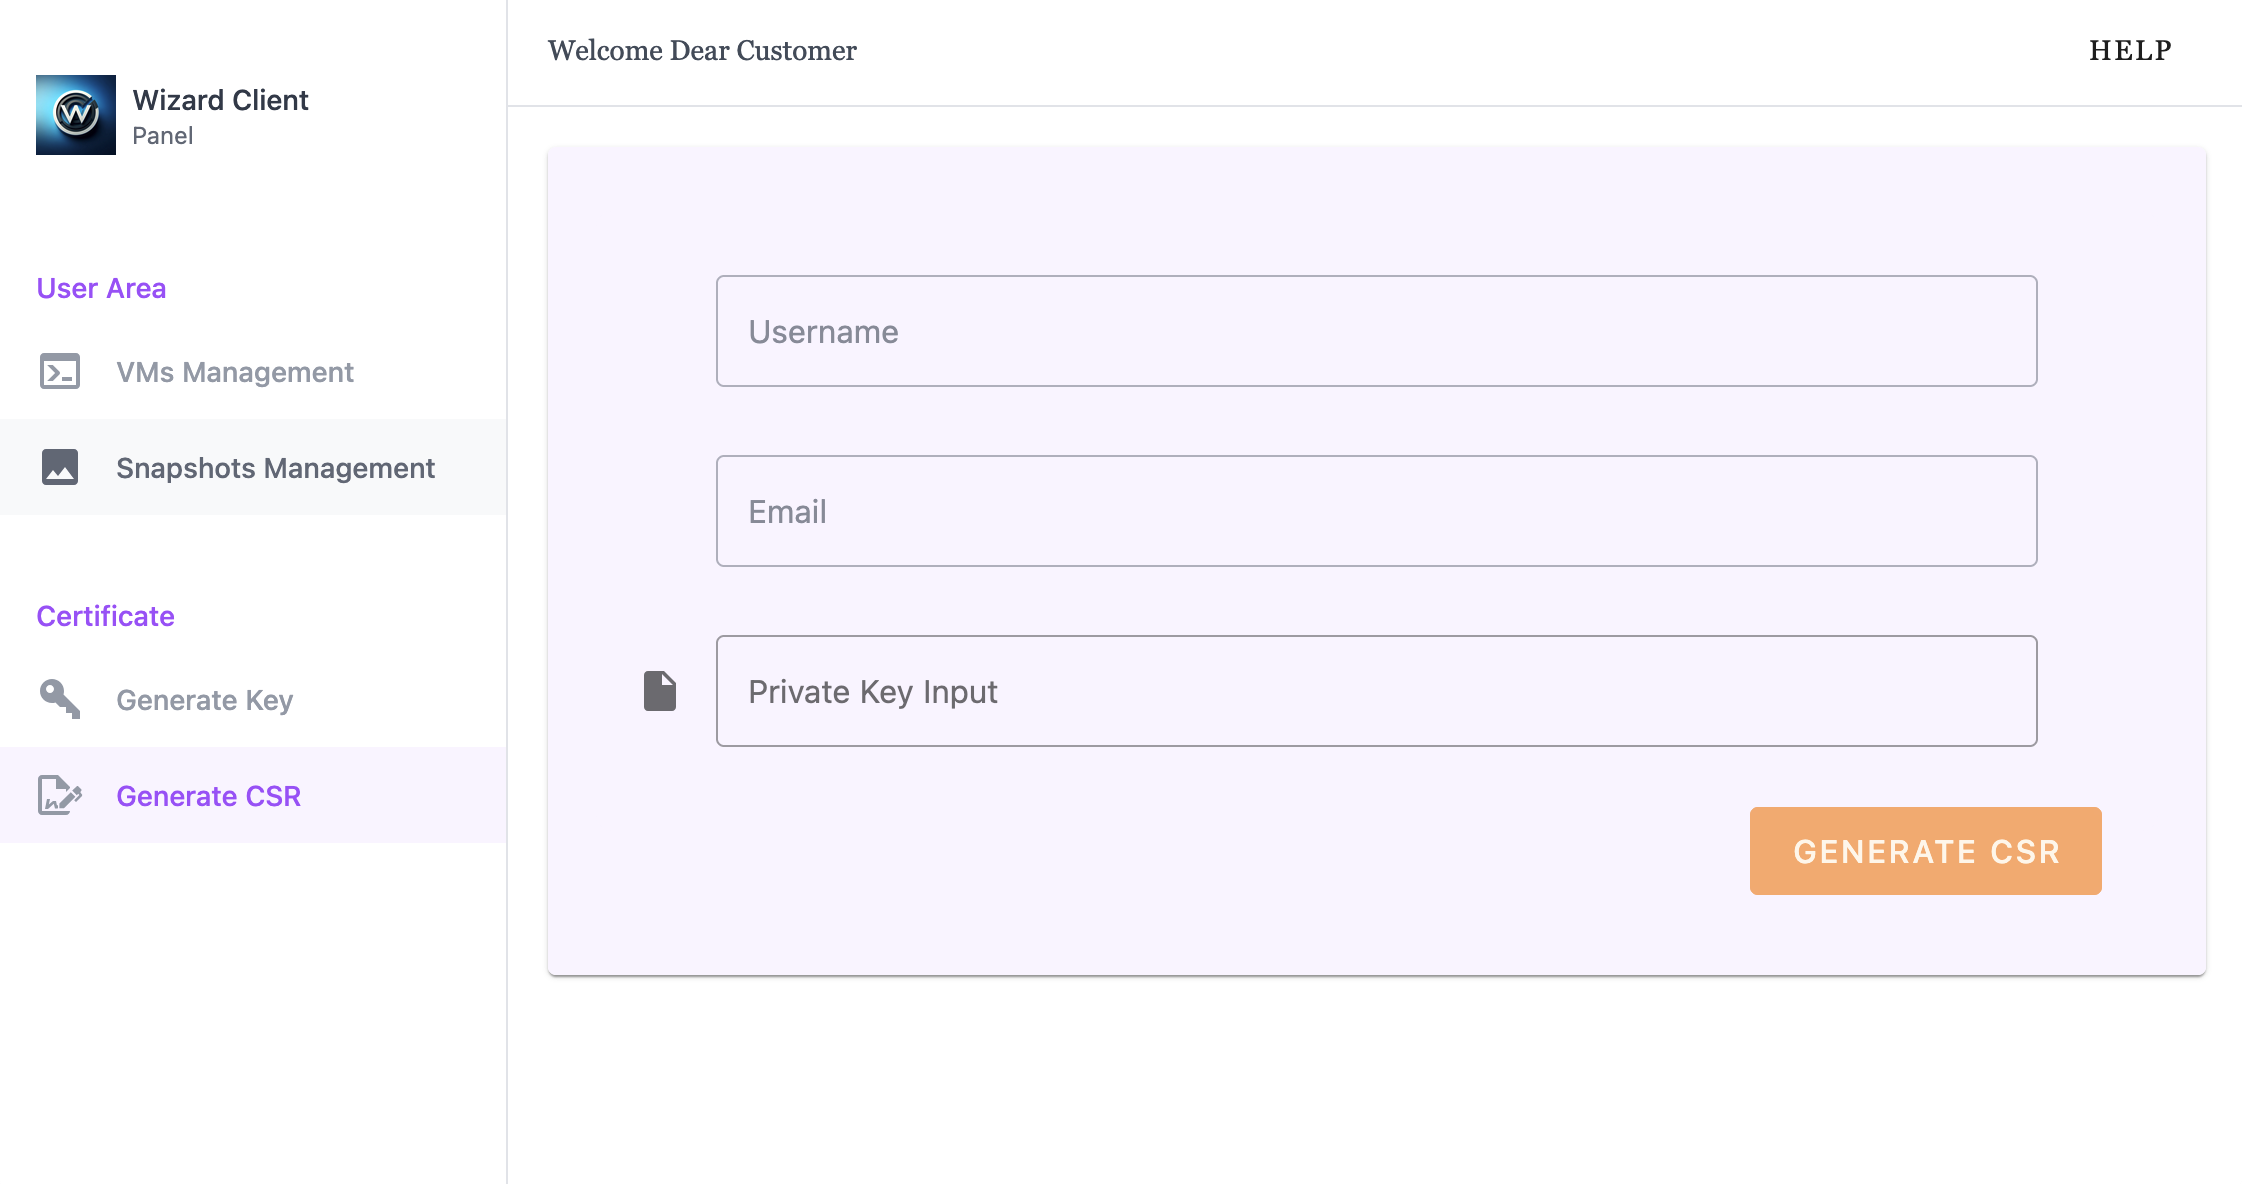The height and width of the screenshot is (1184, 2242).
Task: Select Generate CSR in the sidebar
Action: (x=208, y=796)
